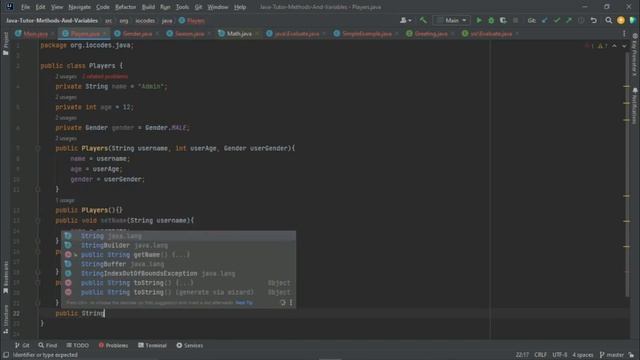Open the Find tool window tab

click(48, 345)
